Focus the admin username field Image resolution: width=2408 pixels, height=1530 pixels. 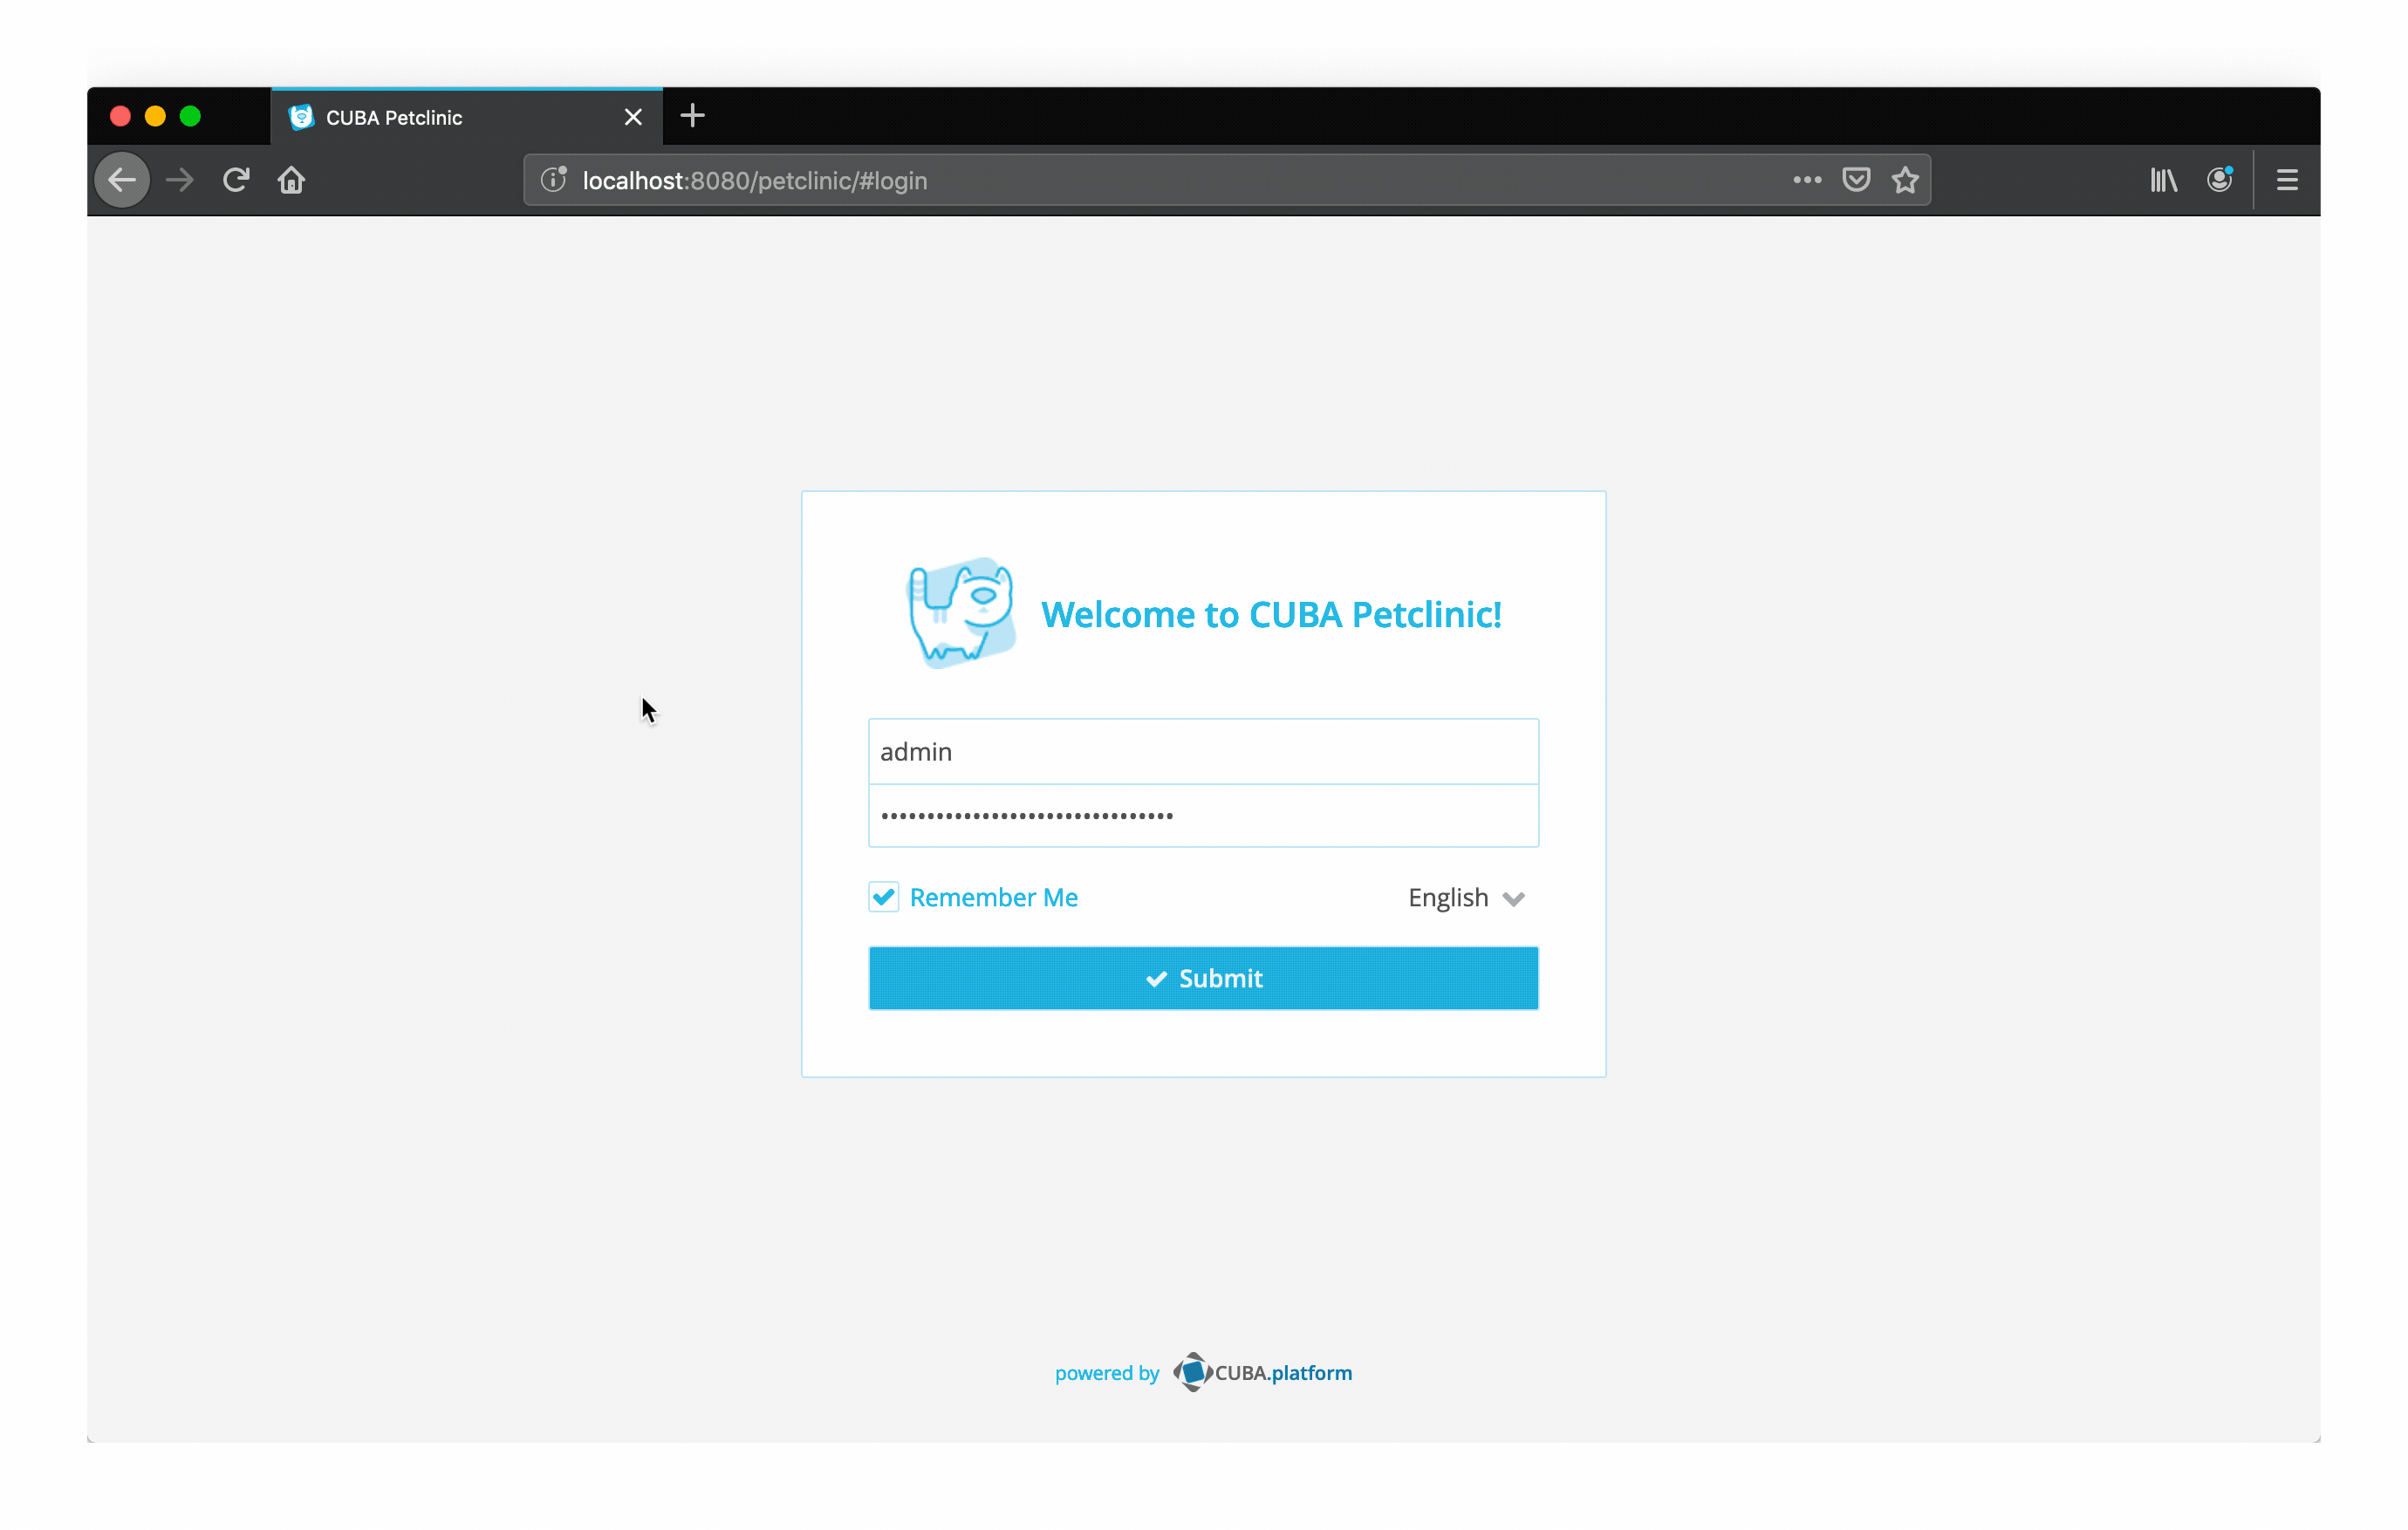point(1203,751)
